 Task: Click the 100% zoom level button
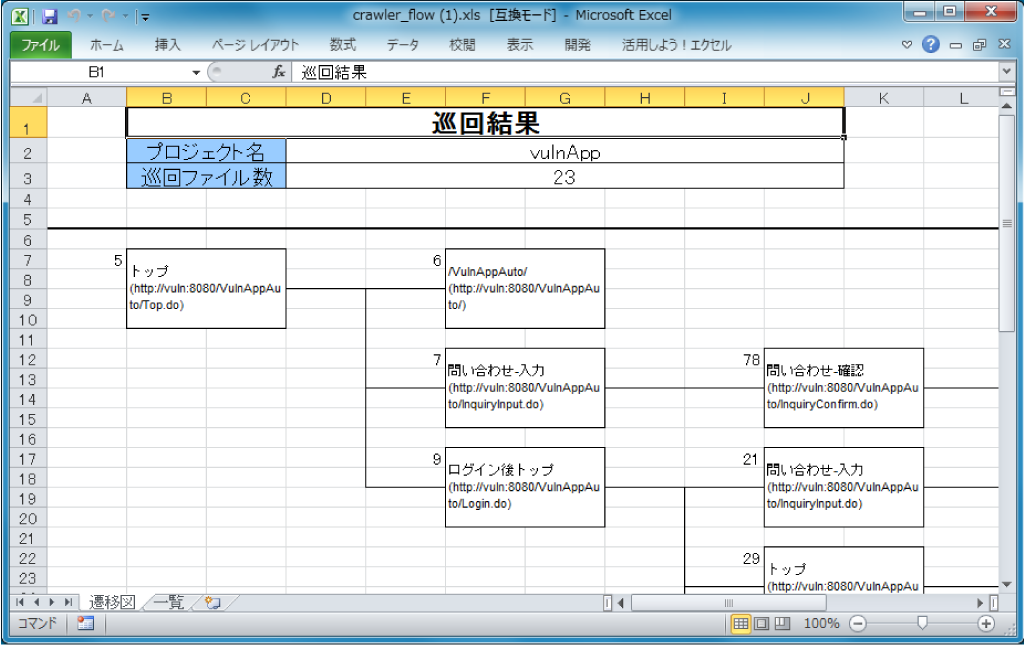(x=821, y=623)
